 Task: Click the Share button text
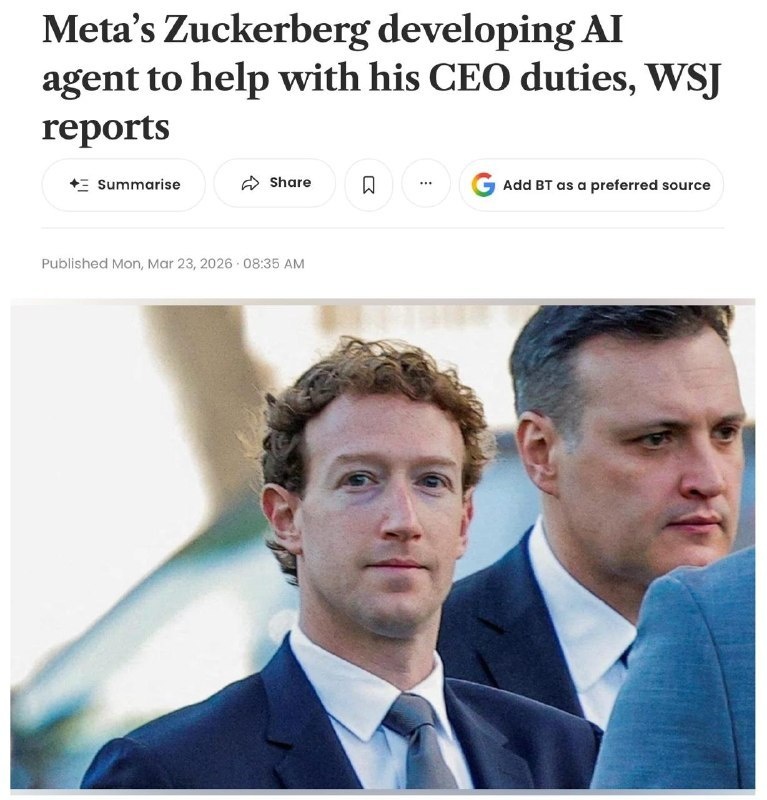coord(290,183)
